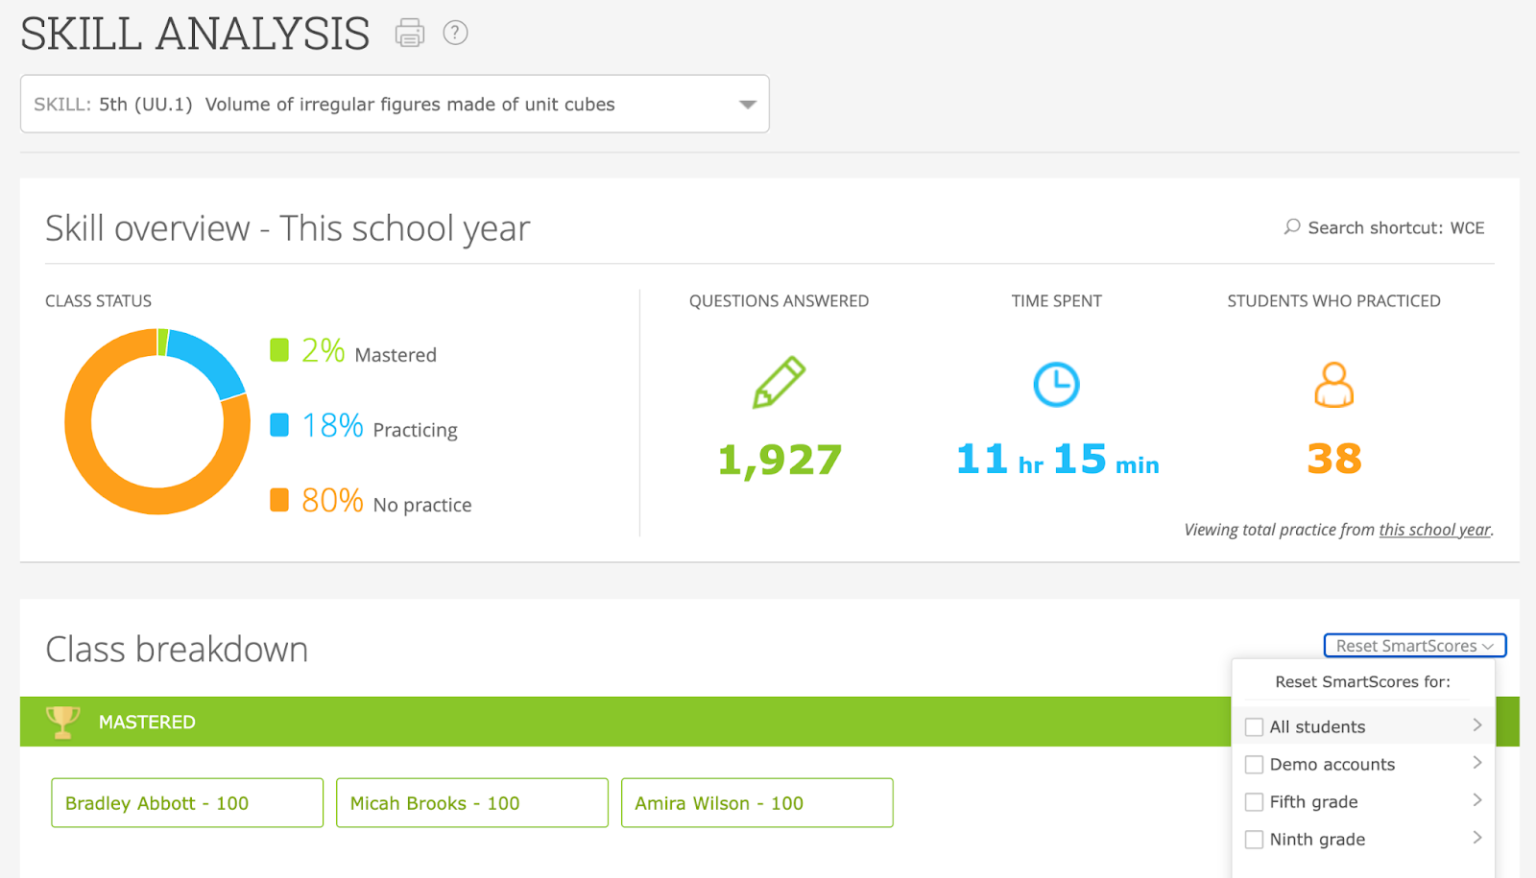Tick the Demo accounts checkbox
This screenshot has height=878, width=1536.
[1254, 765]
